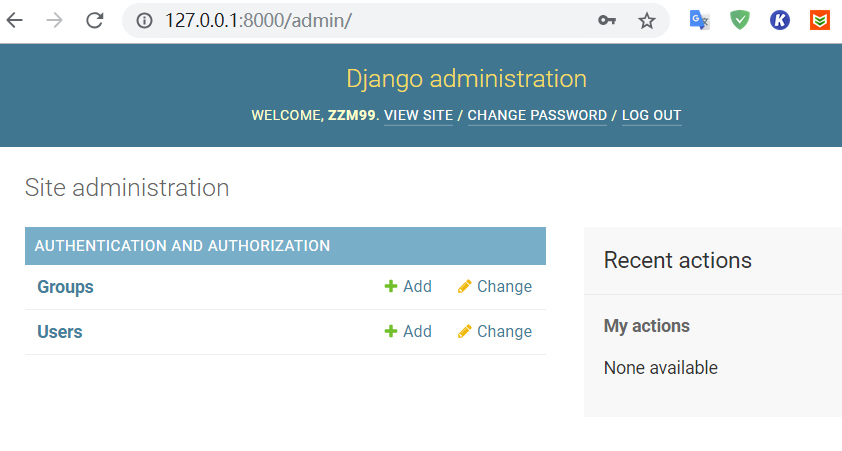Open the blue K extension icon

pyautogui.click(x=780, y=20)
